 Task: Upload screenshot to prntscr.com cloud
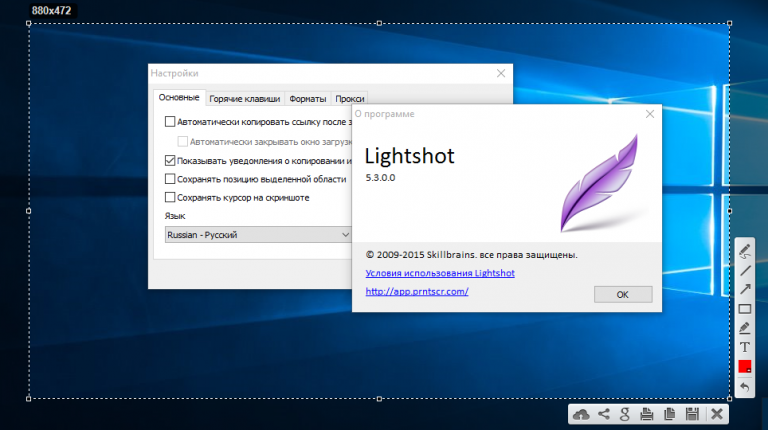(x=581, y=414)
